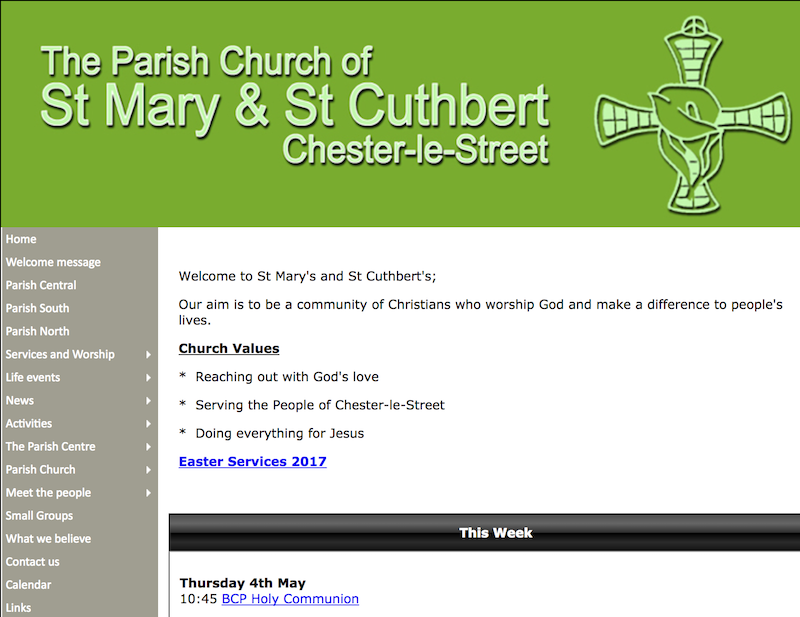Expand the Activities submenu arrow
The image size is (800, 617).
pyautogui.click(x=148, y=424)
